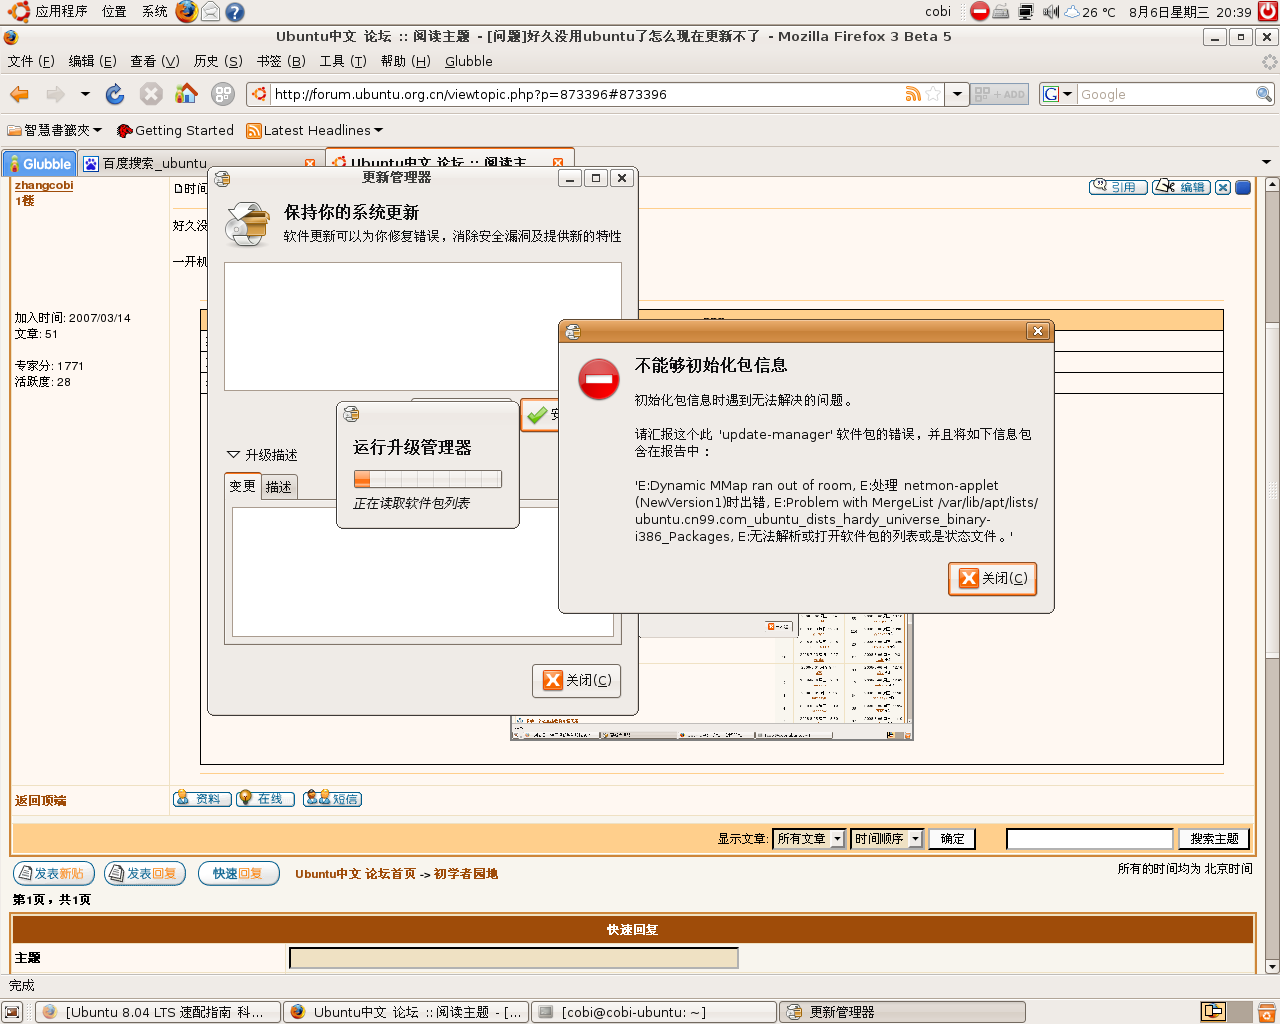The image size is (1280, 1024).
Task: Switch to Glubble tab
Action: pyautogui.click(x=40, y=163)
